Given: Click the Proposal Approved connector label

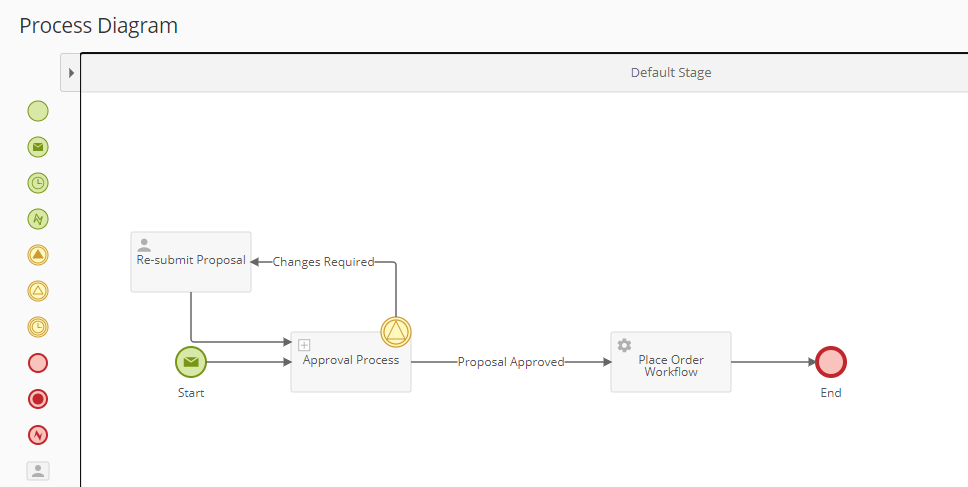Looking at the screenshot, I should point(511,362).
